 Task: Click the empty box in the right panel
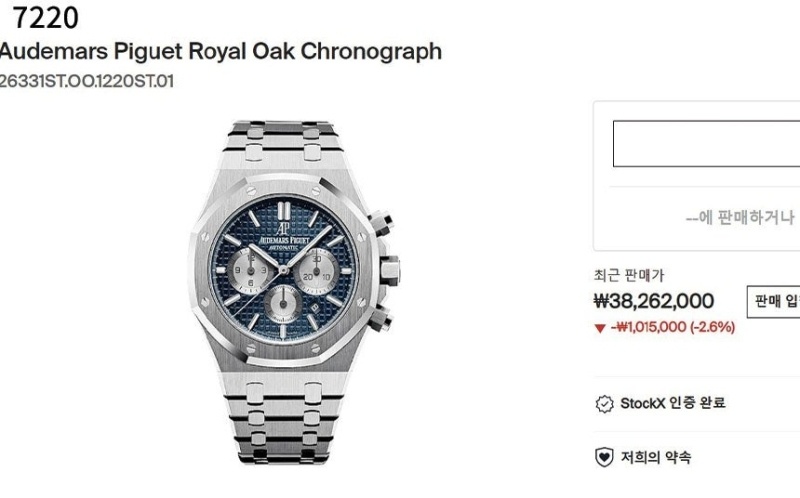tap(706, 143)
